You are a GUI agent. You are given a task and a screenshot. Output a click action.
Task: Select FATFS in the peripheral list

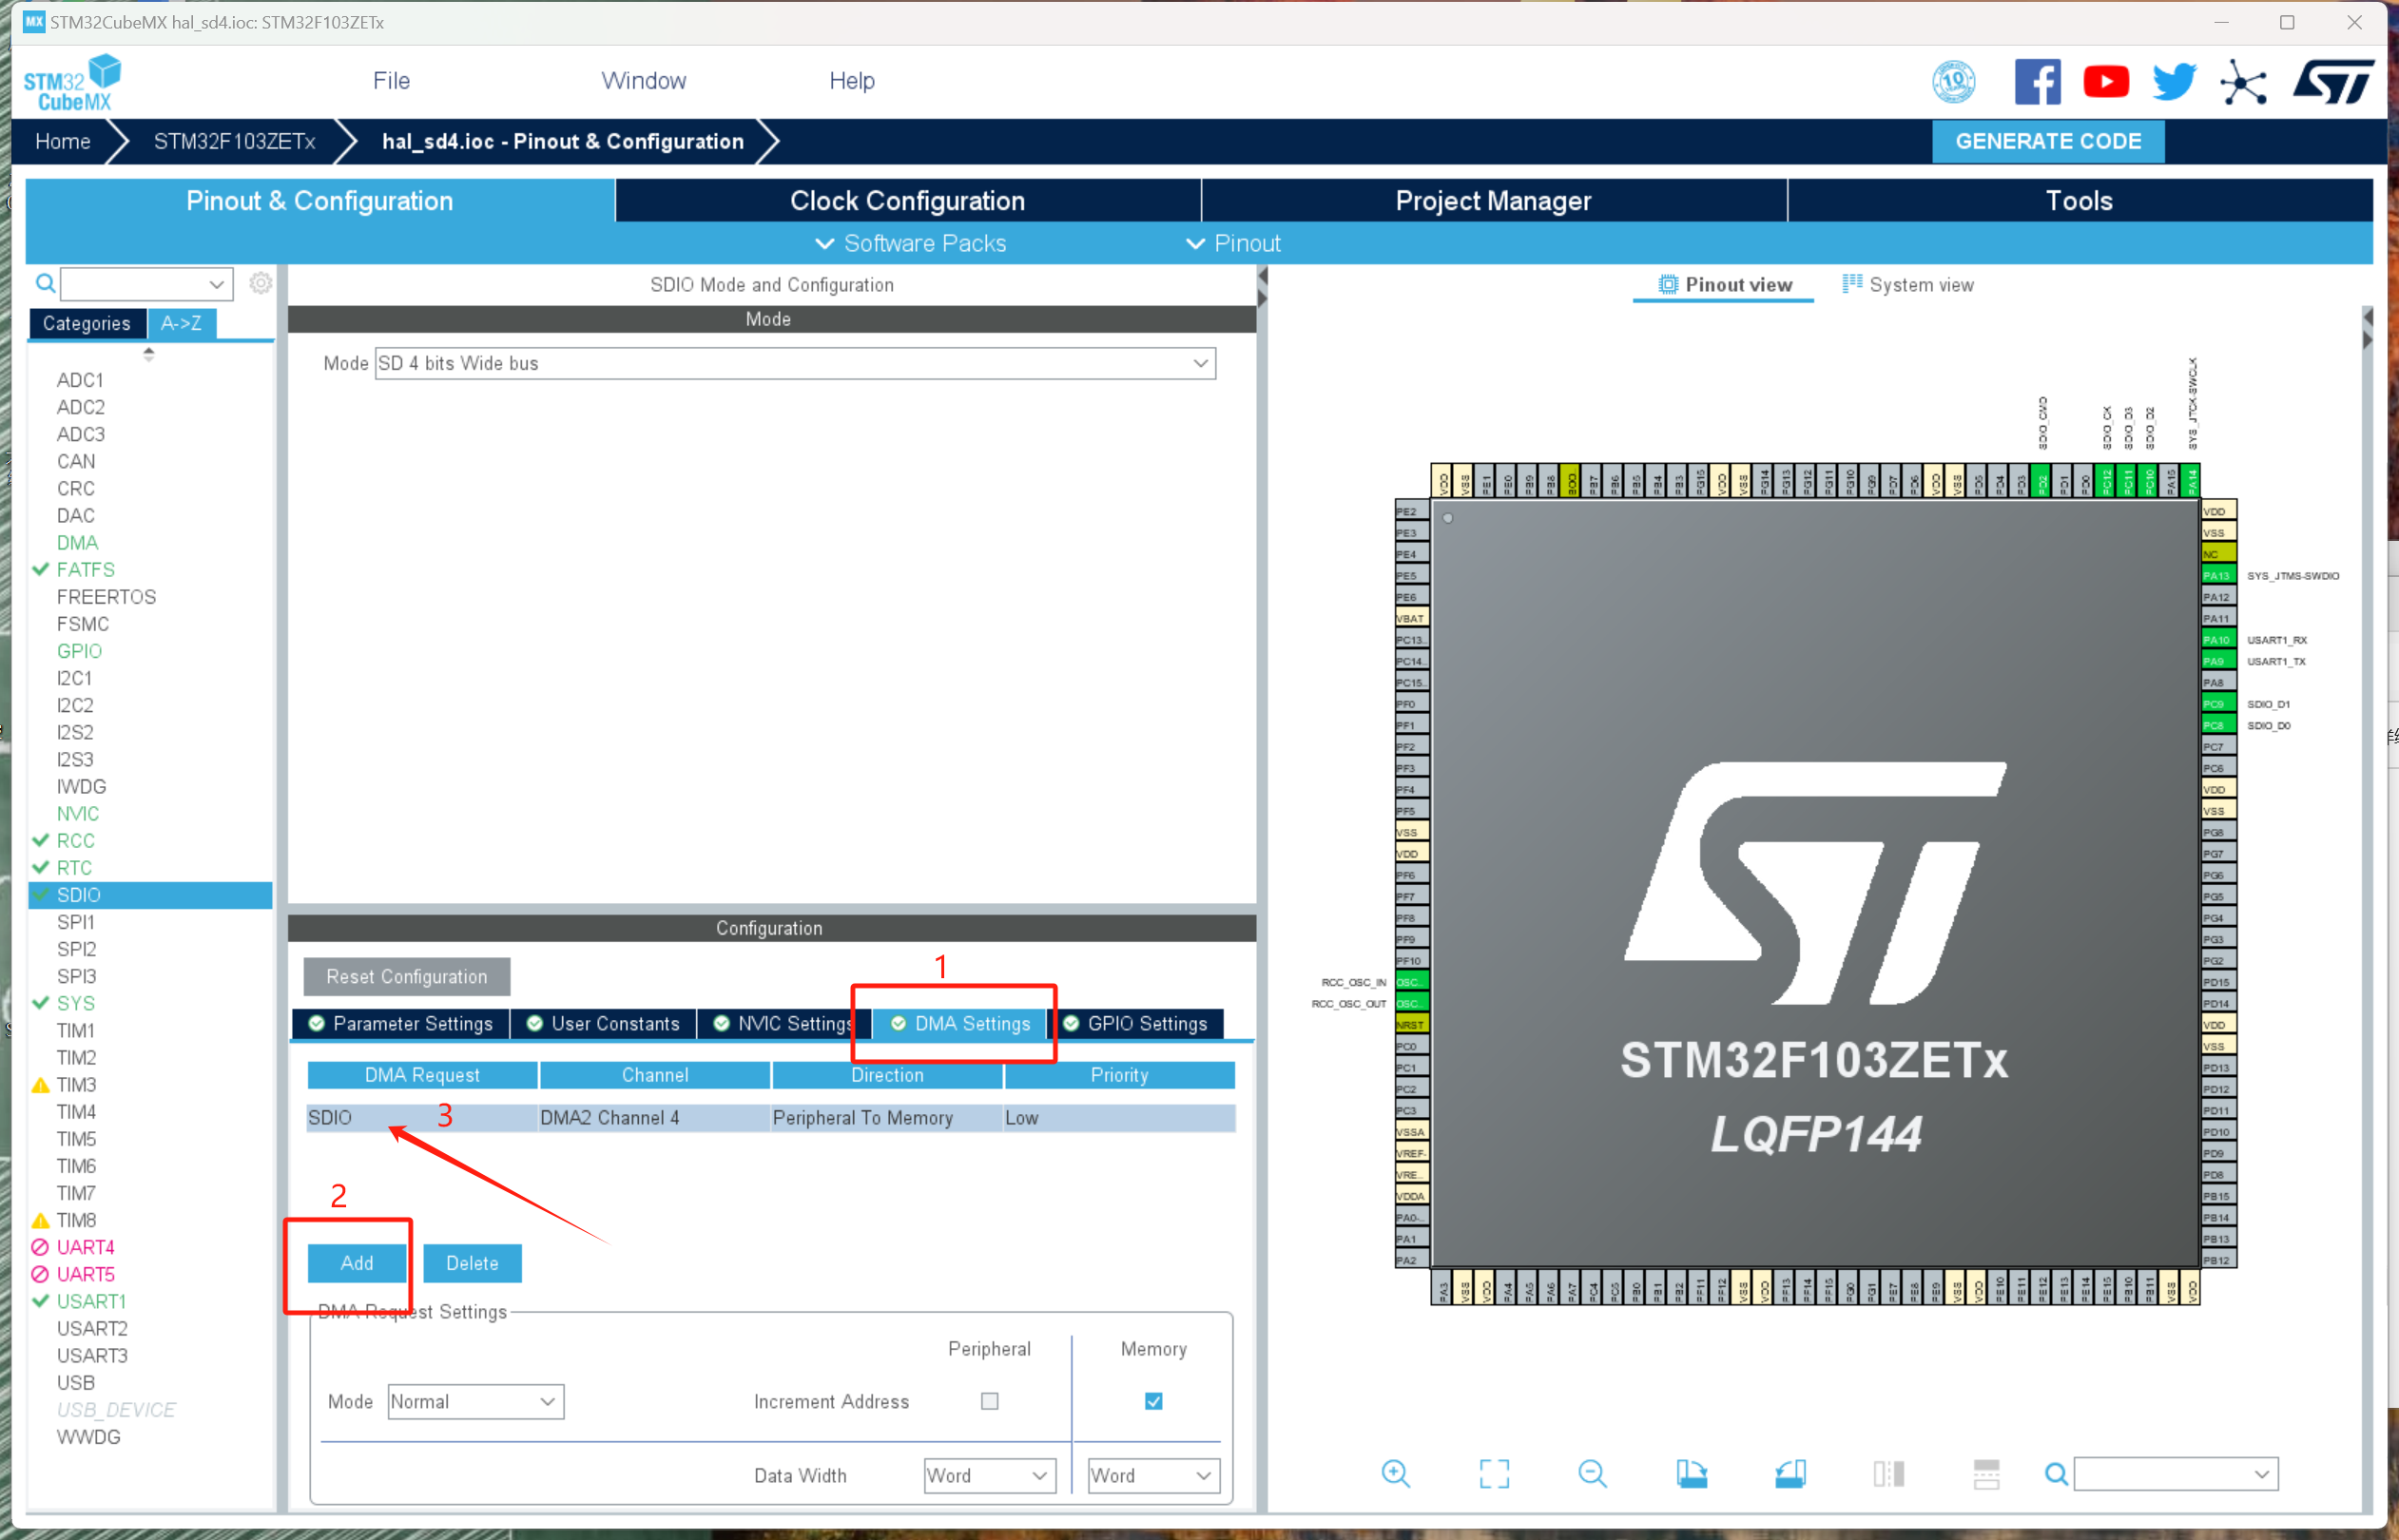pyautogui.click(x=85, y=569)
